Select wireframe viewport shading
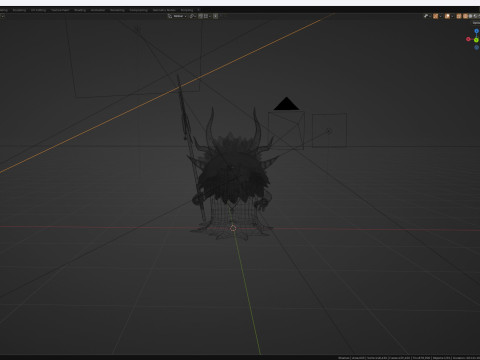Image resolution: width=480 pixels, height=360 pixels. [465, 16]
